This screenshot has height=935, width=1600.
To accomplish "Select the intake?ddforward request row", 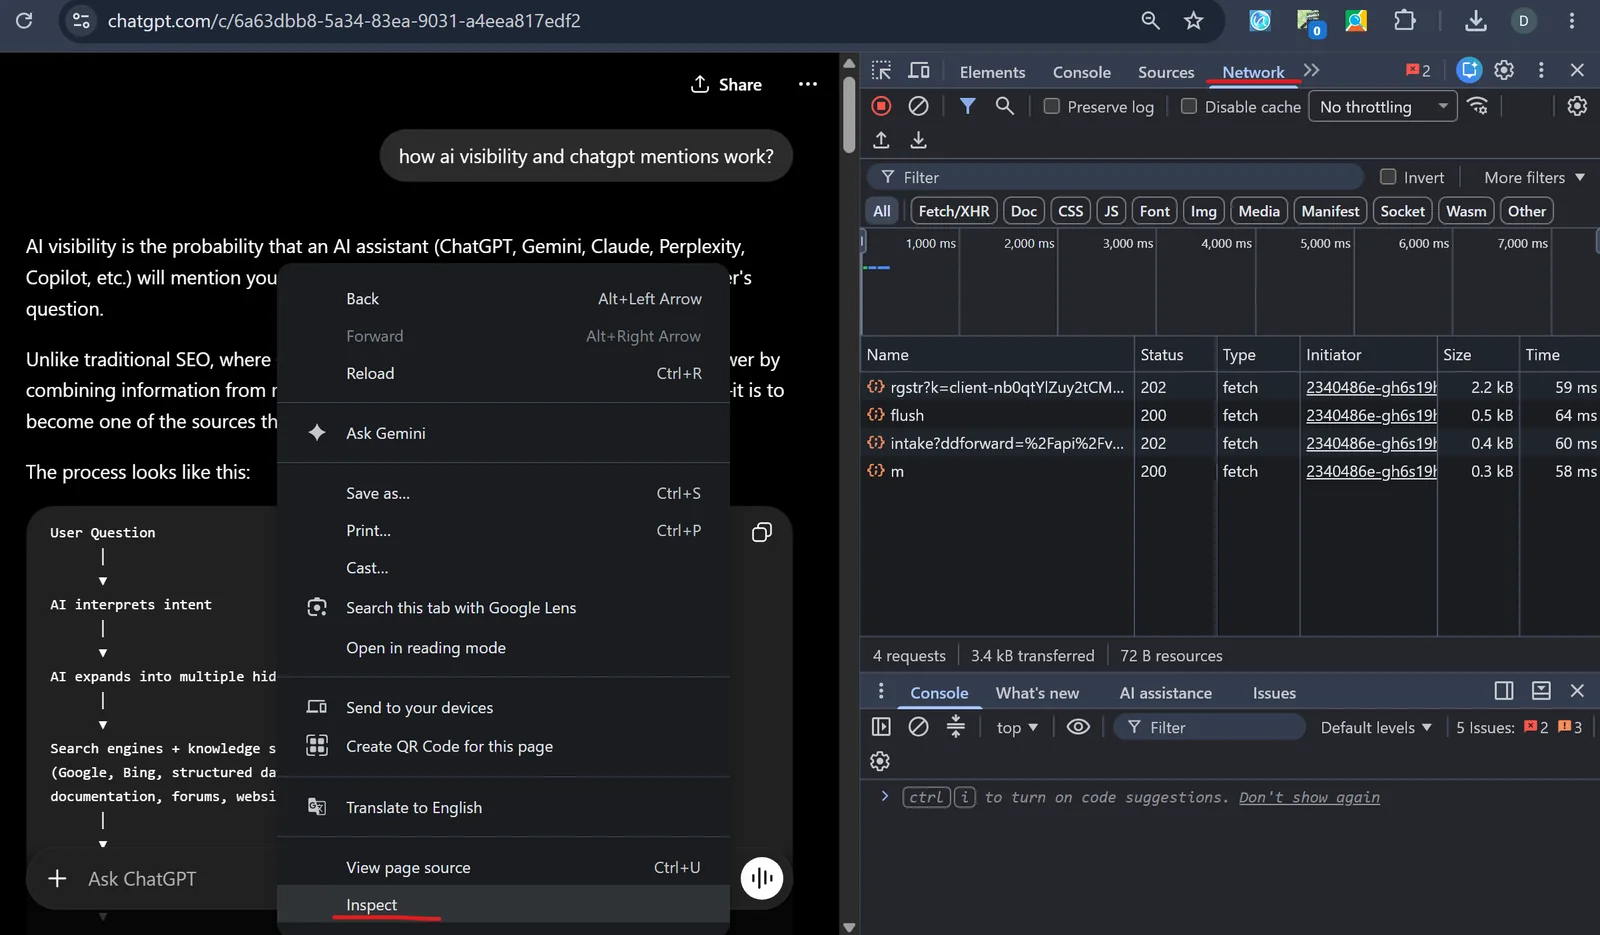I will (x=1230, y=443).
